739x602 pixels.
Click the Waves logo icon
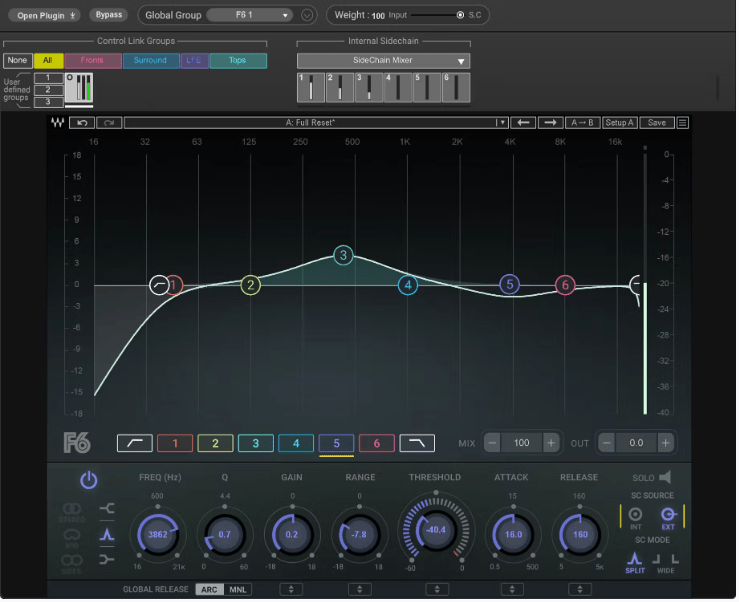[57, 123]
